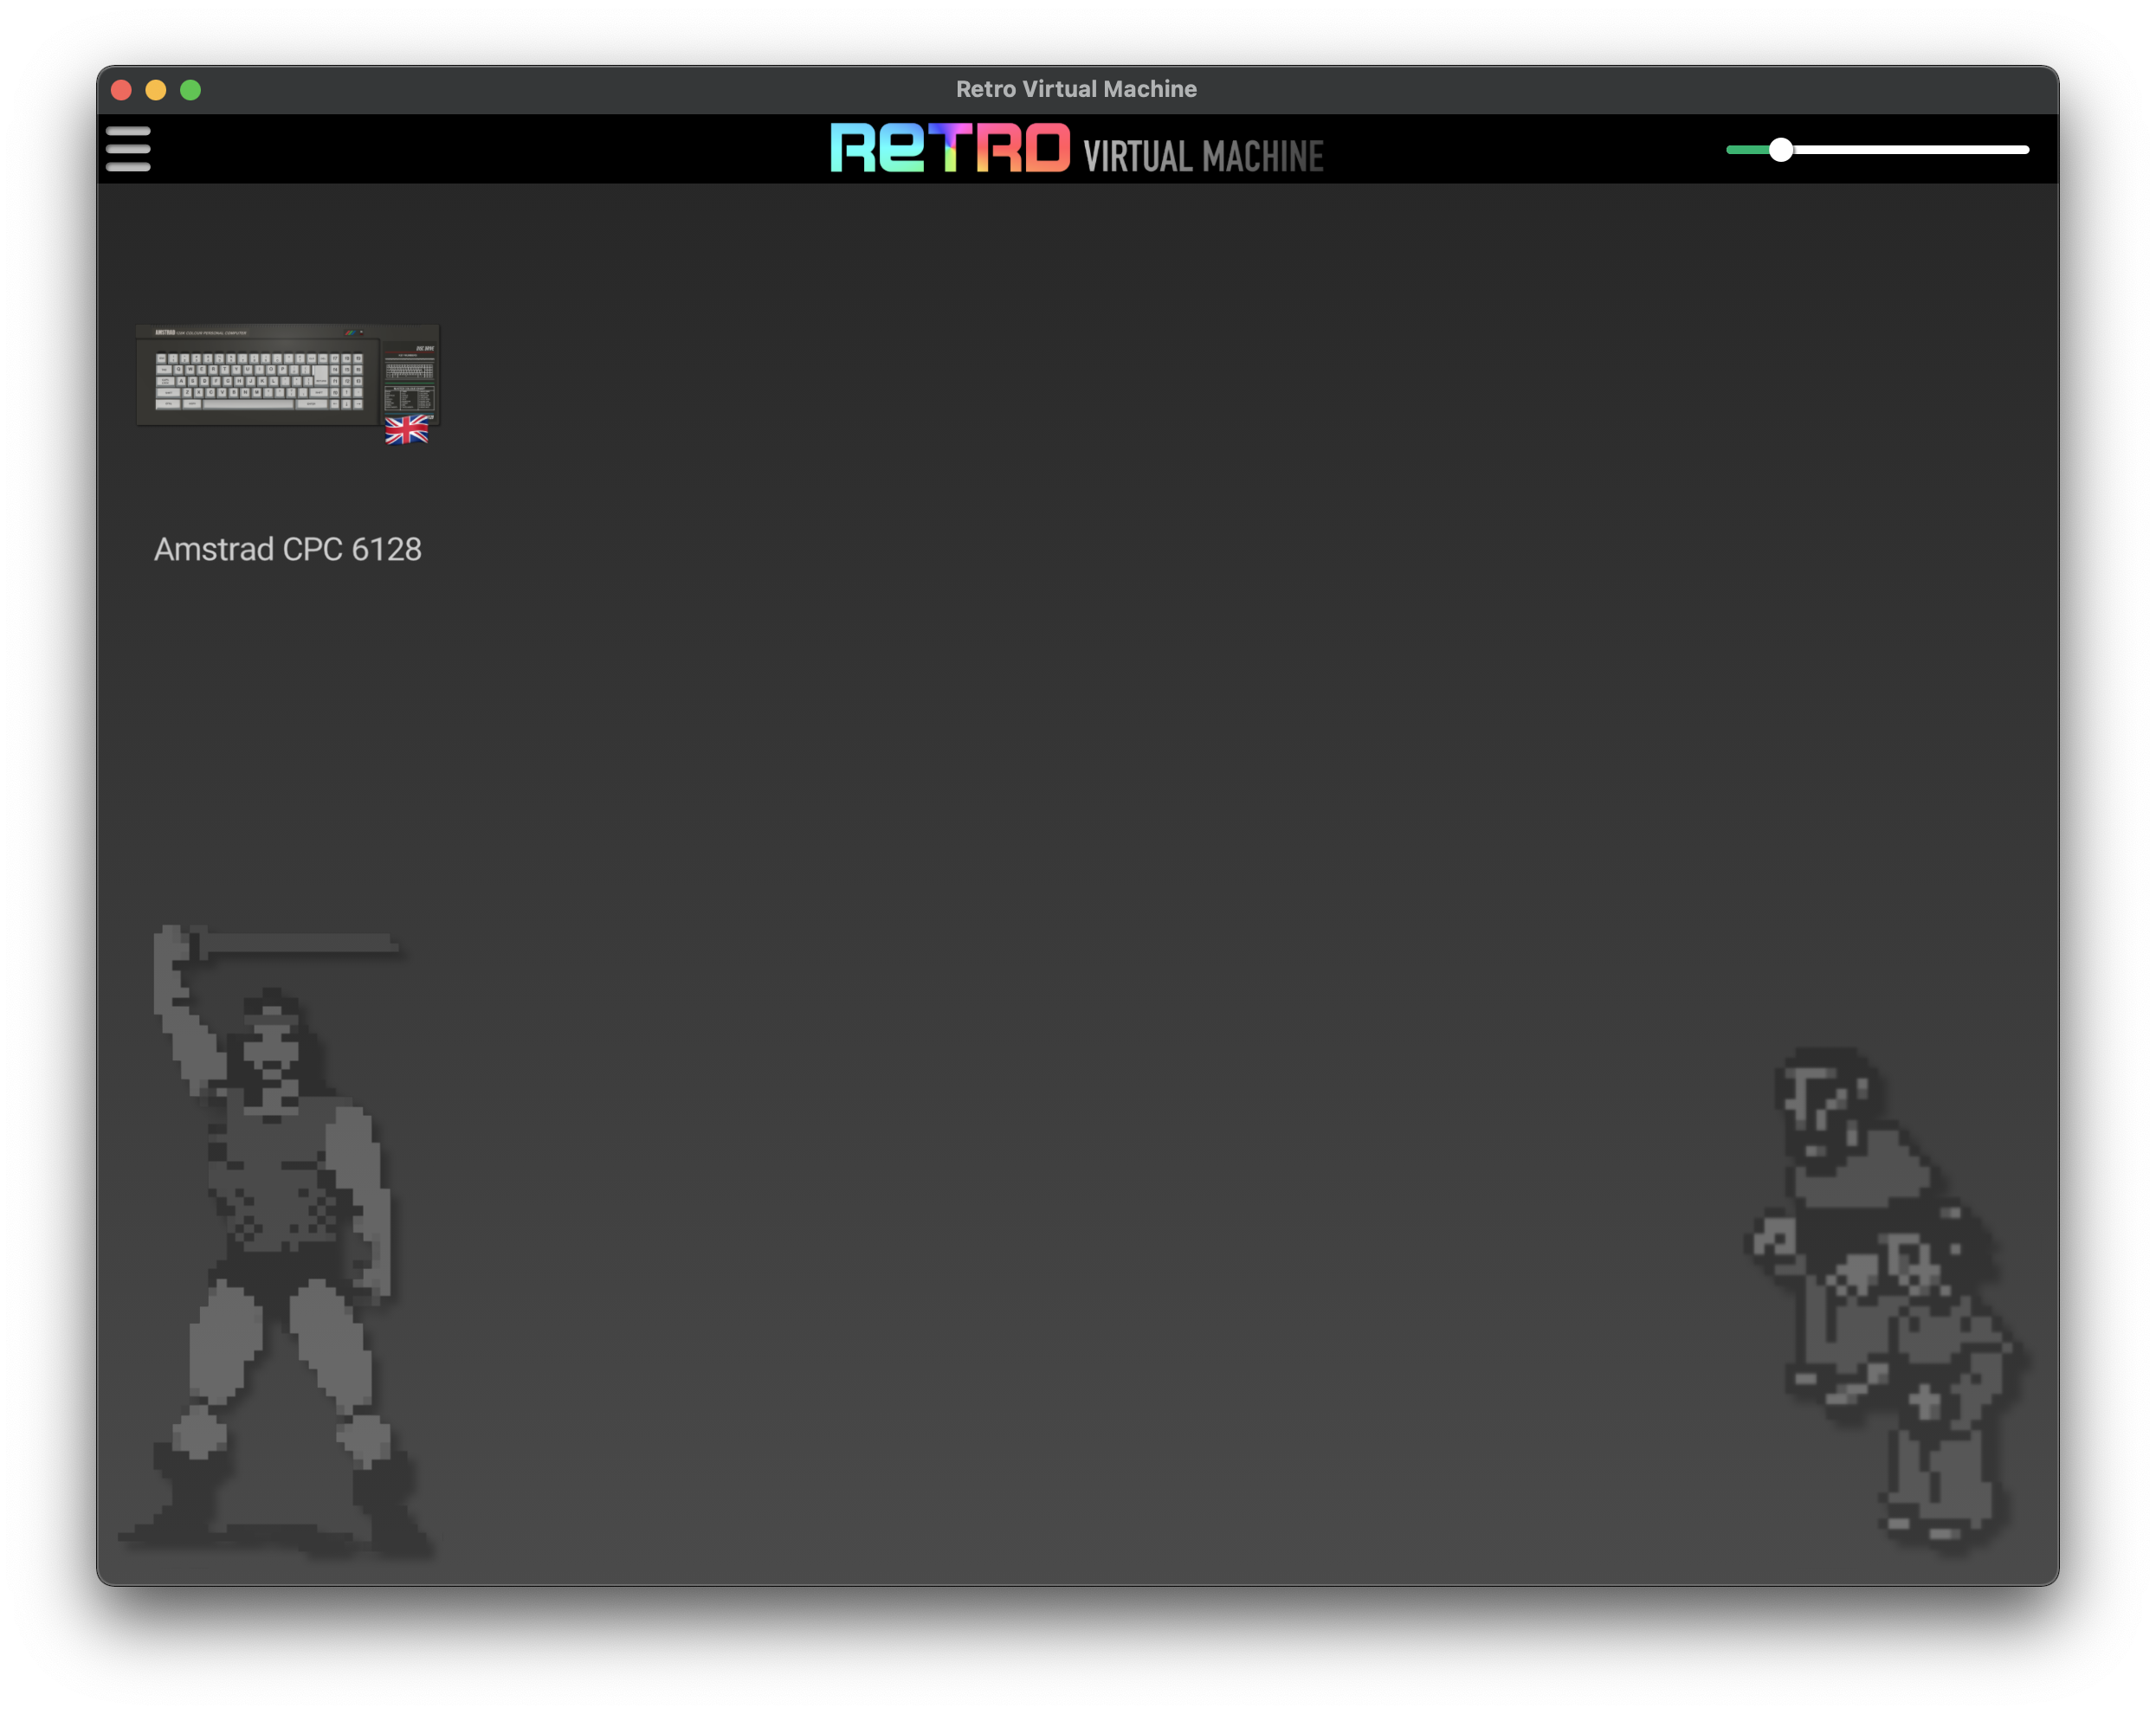
Task: Minimize the window with the yellow button
Action: point(156,90)
